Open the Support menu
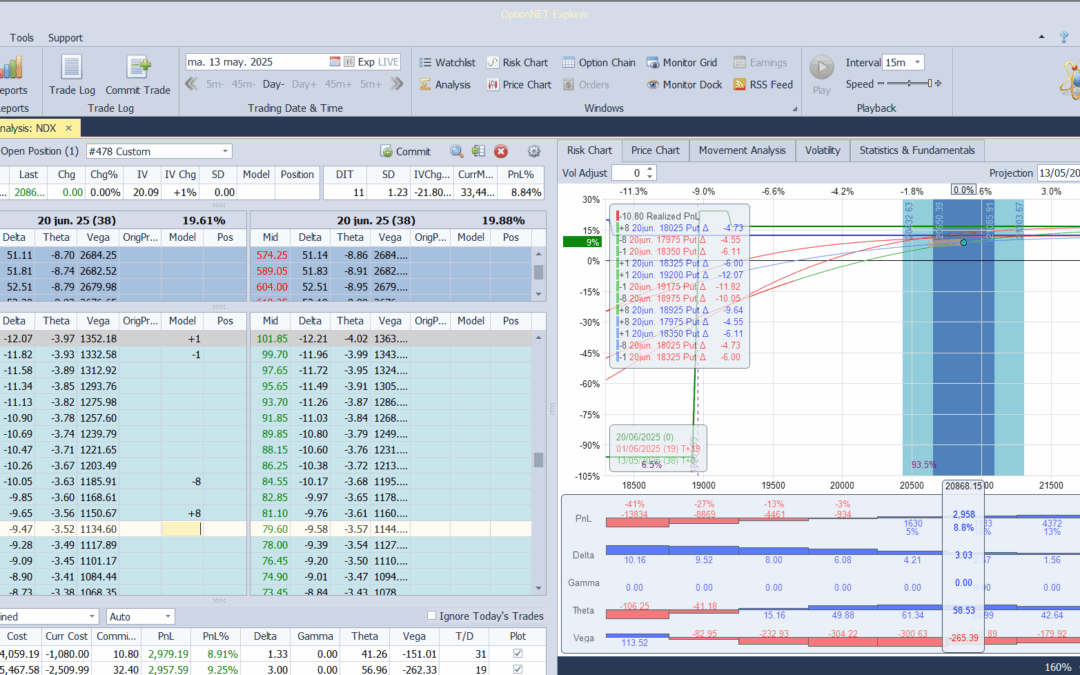Viewport: 1080px width, 675px height. (x=65, y=38)
